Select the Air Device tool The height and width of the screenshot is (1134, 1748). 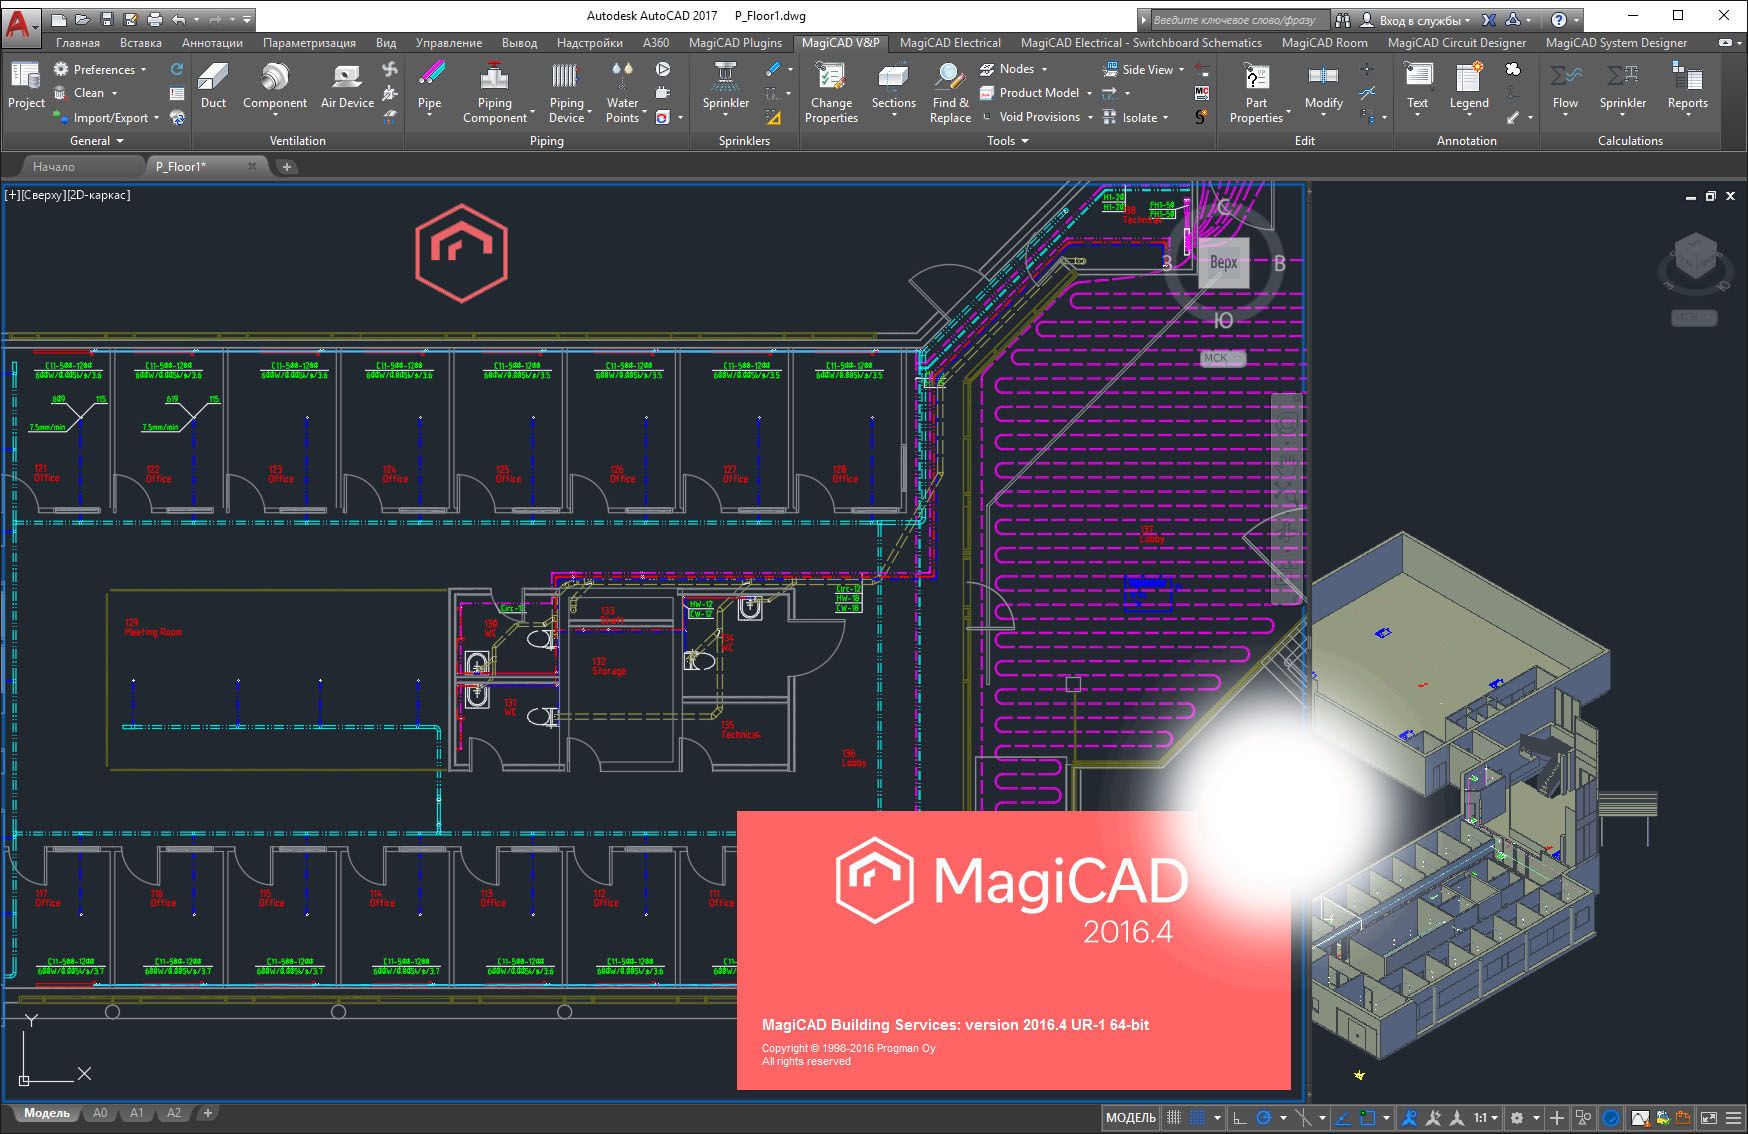(347, 85)
